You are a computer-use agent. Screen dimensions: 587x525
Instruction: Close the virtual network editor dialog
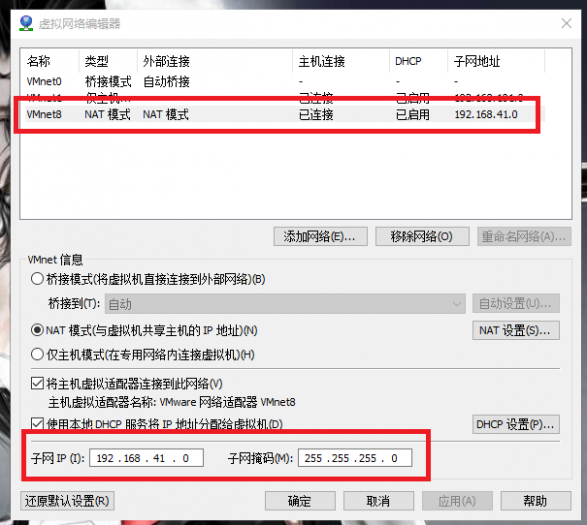(x=566, y=23)
